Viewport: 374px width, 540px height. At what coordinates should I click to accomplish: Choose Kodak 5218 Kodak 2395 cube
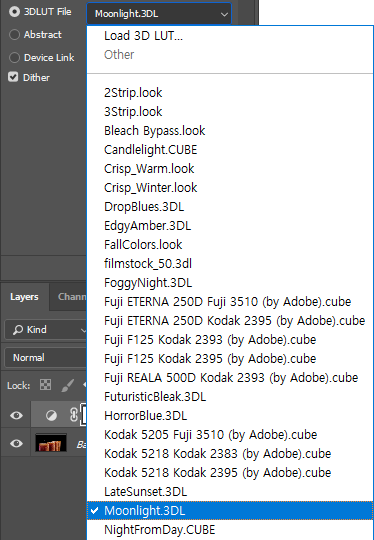coord(230,472)
